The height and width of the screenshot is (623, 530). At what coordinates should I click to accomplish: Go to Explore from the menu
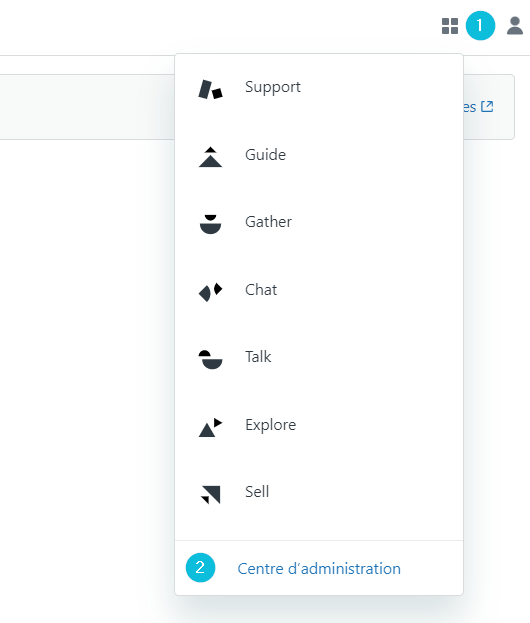pyautogui.click(x=271, y=425)
